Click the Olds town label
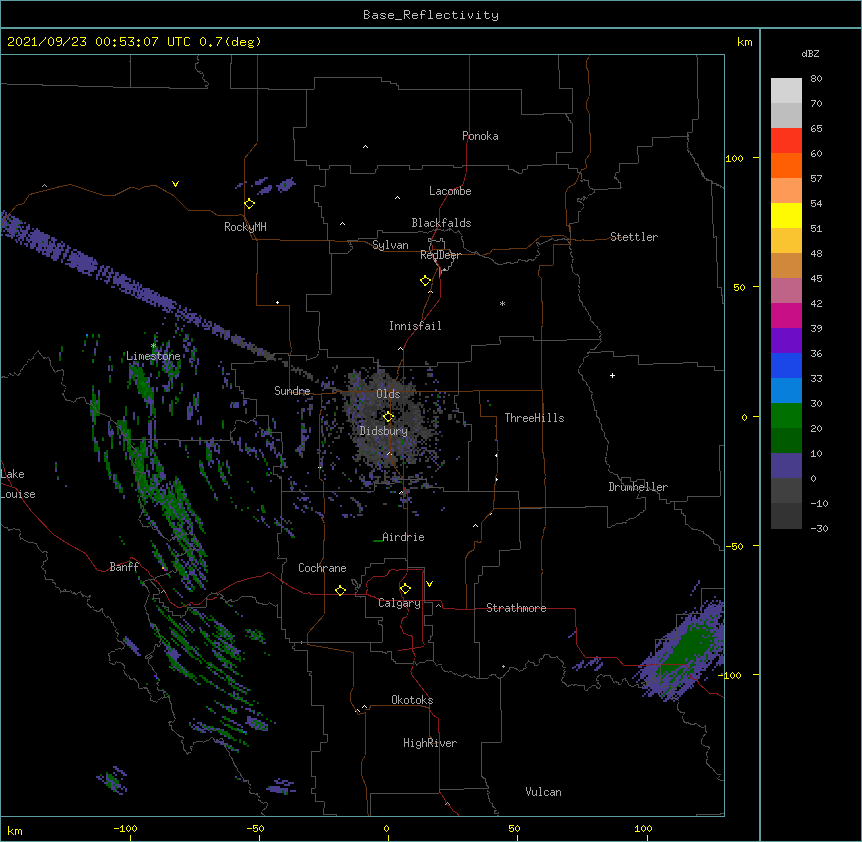Viewport: 862px width, 842px height. click(388, 394)
